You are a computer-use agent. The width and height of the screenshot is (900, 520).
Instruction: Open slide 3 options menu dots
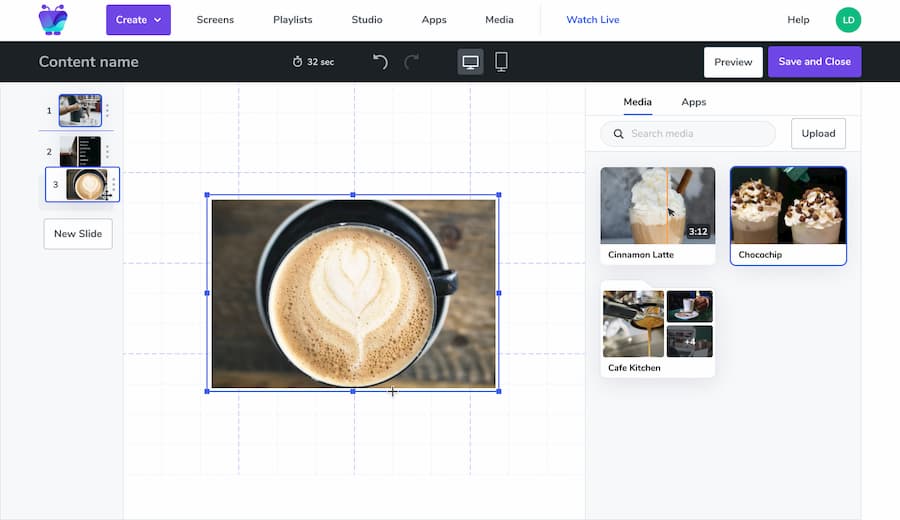pos(114,184)
